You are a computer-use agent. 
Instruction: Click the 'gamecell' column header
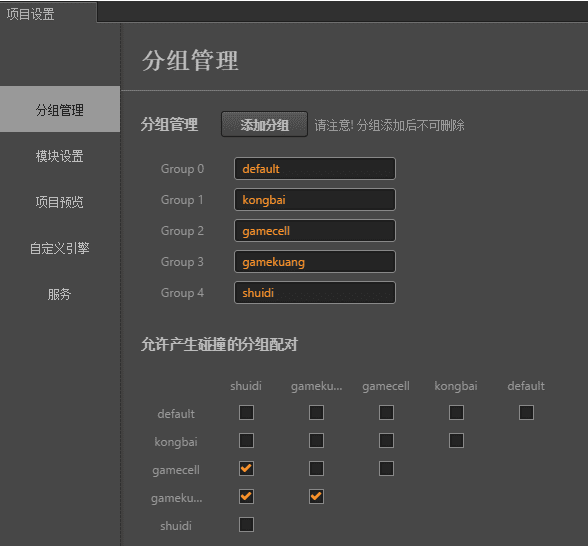click(x=386, y=386)
